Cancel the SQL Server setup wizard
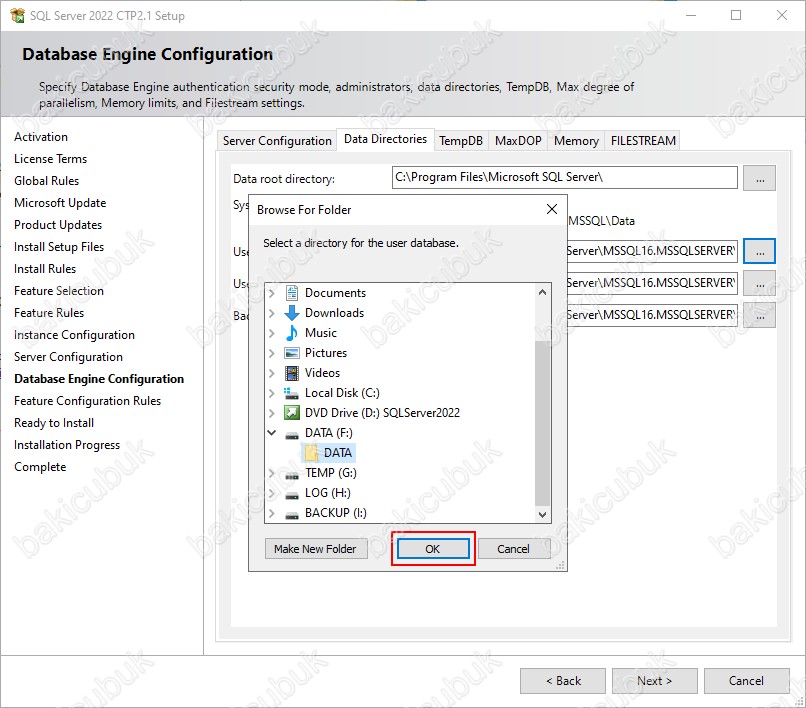This screenshot has height=708, width=806. coord(746,681)
